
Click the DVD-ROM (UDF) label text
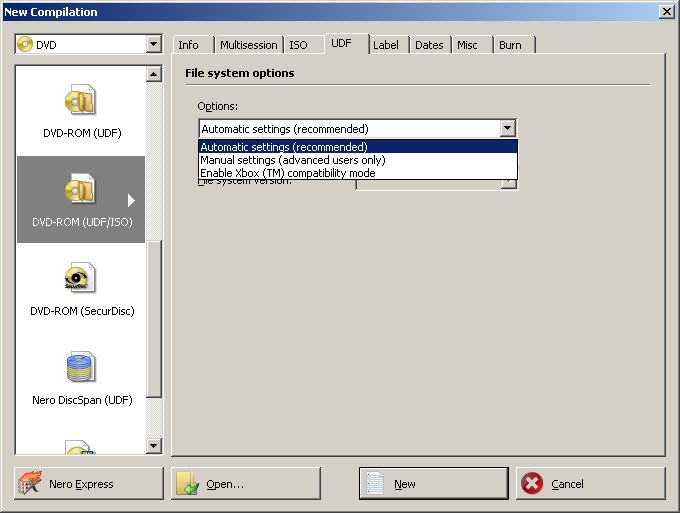[x=82, y=133]
